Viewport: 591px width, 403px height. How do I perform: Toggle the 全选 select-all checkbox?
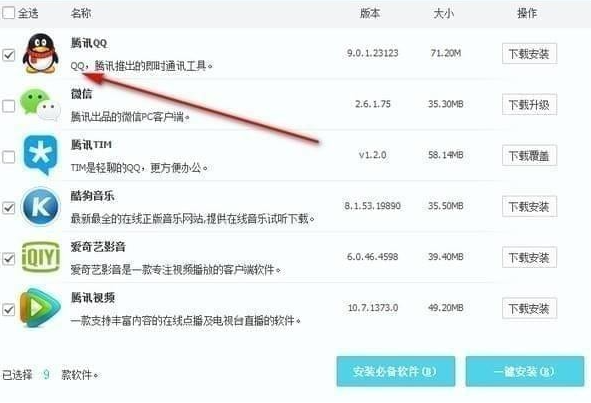(9, 13)
